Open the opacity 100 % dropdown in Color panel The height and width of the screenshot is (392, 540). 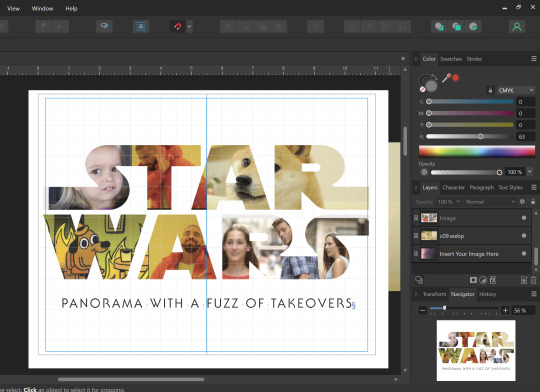tap(530, 172)
